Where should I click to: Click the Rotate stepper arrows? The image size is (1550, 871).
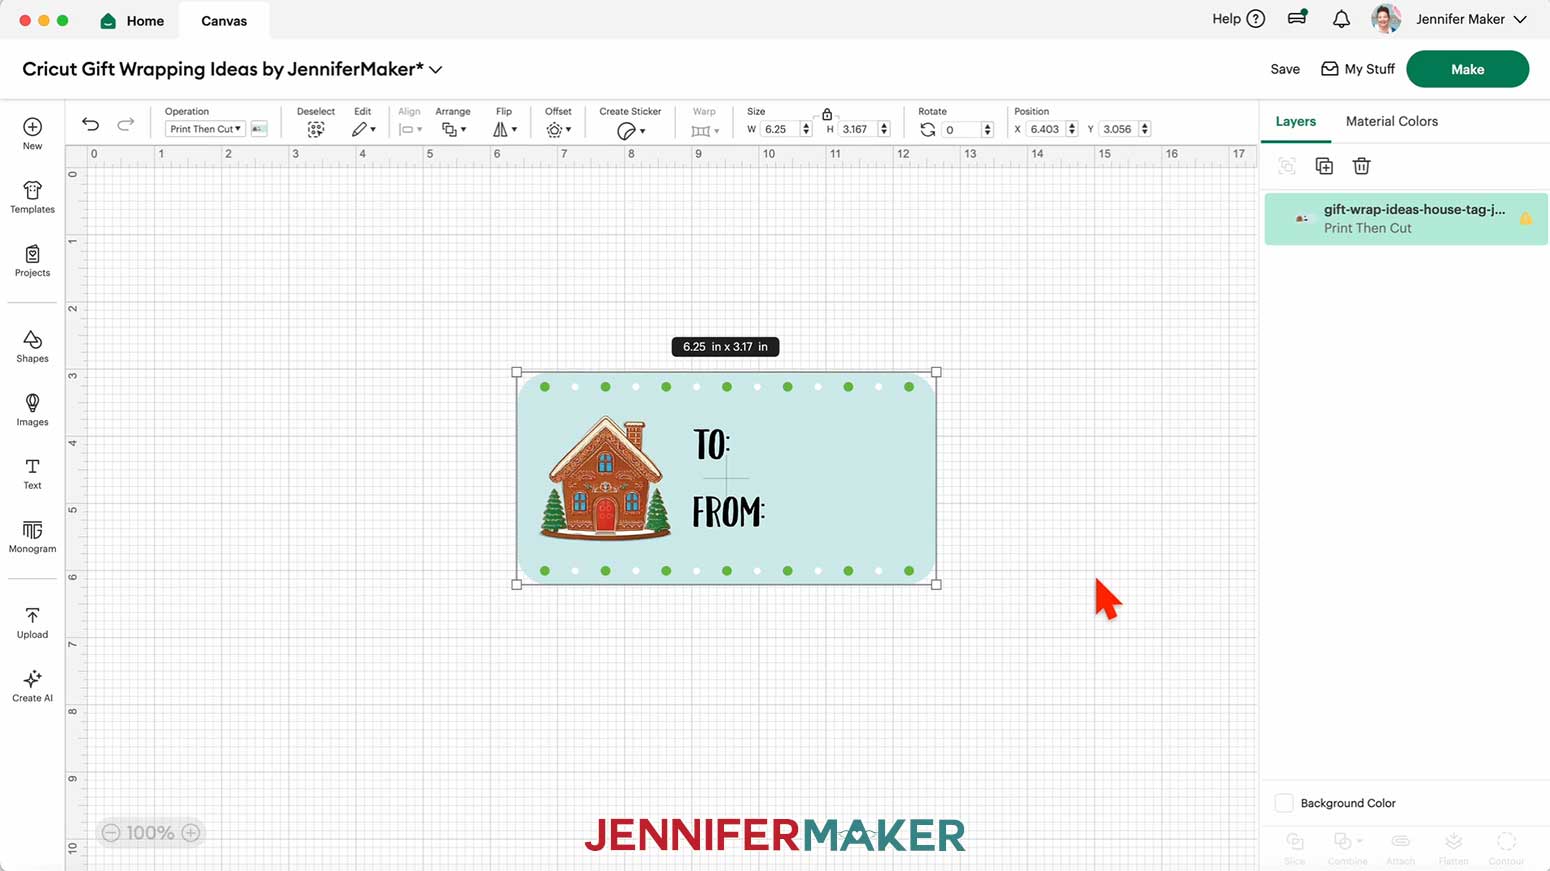pyautogui.click(x=988, y=129)
